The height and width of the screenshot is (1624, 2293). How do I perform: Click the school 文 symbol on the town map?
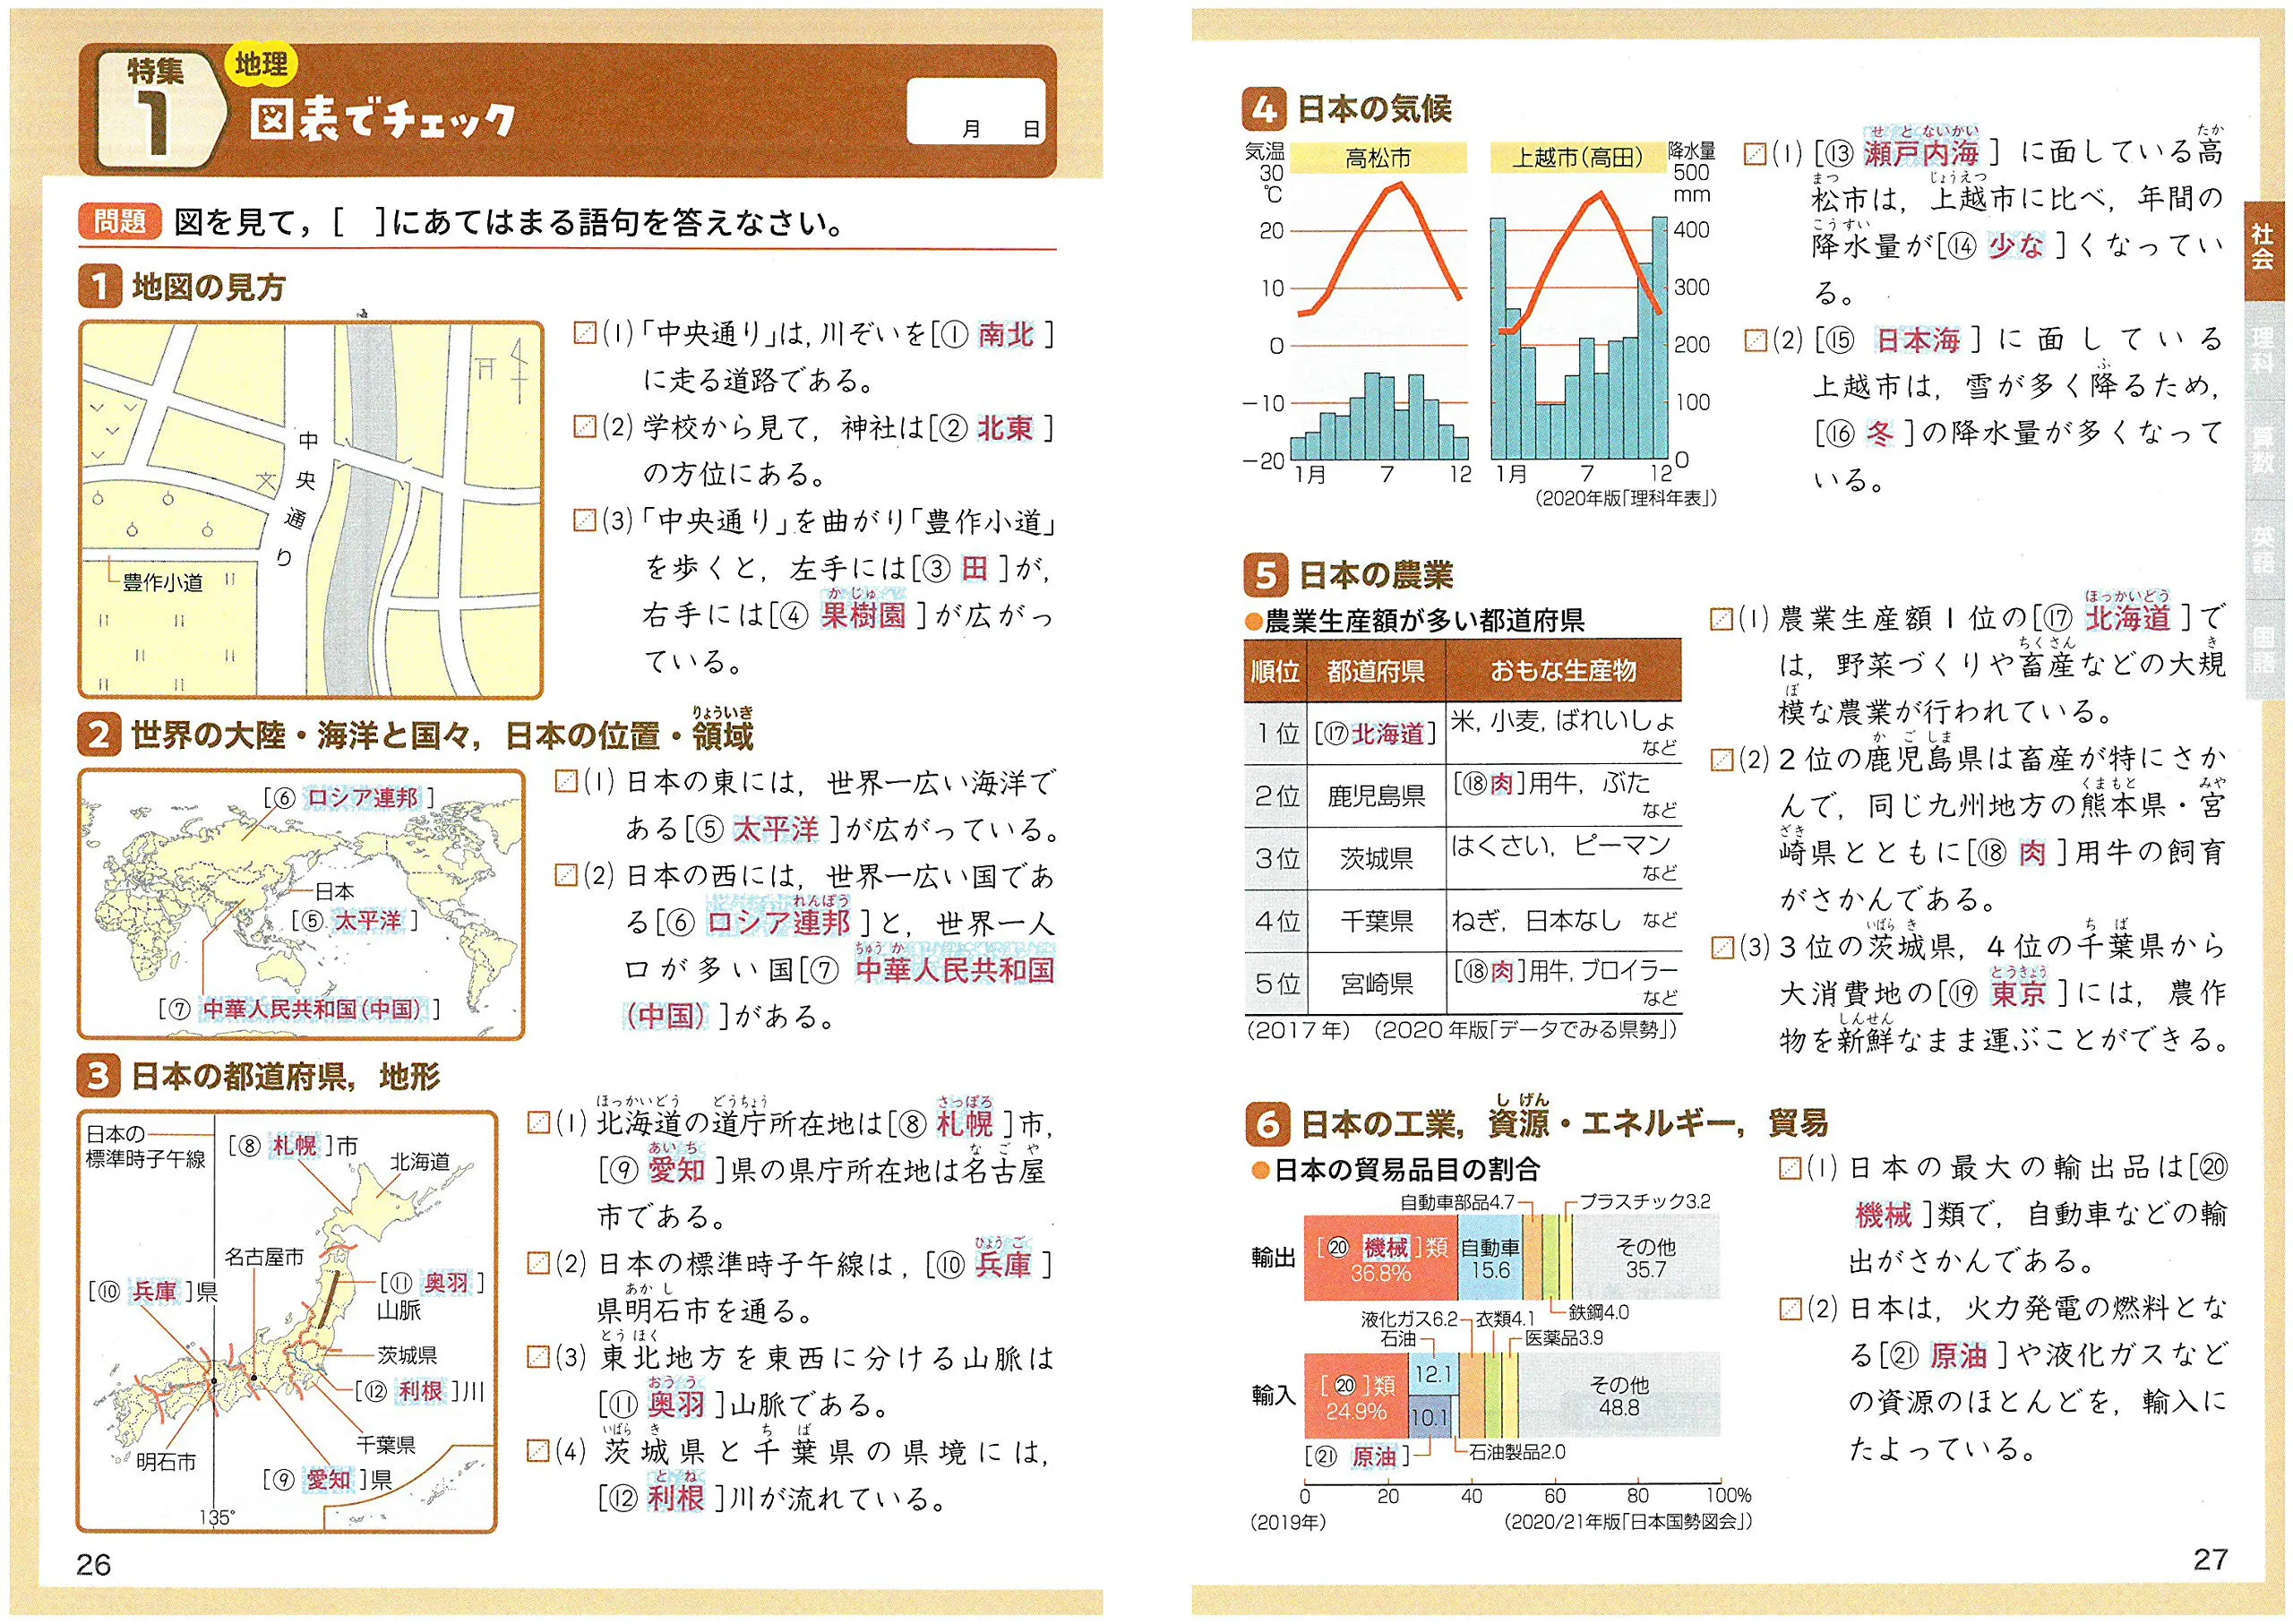tap(266, 482)
